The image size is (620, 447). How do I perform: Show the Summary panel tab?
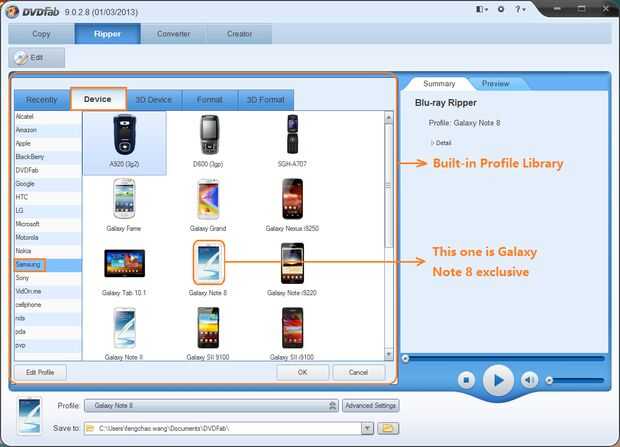tap(439, 83)
